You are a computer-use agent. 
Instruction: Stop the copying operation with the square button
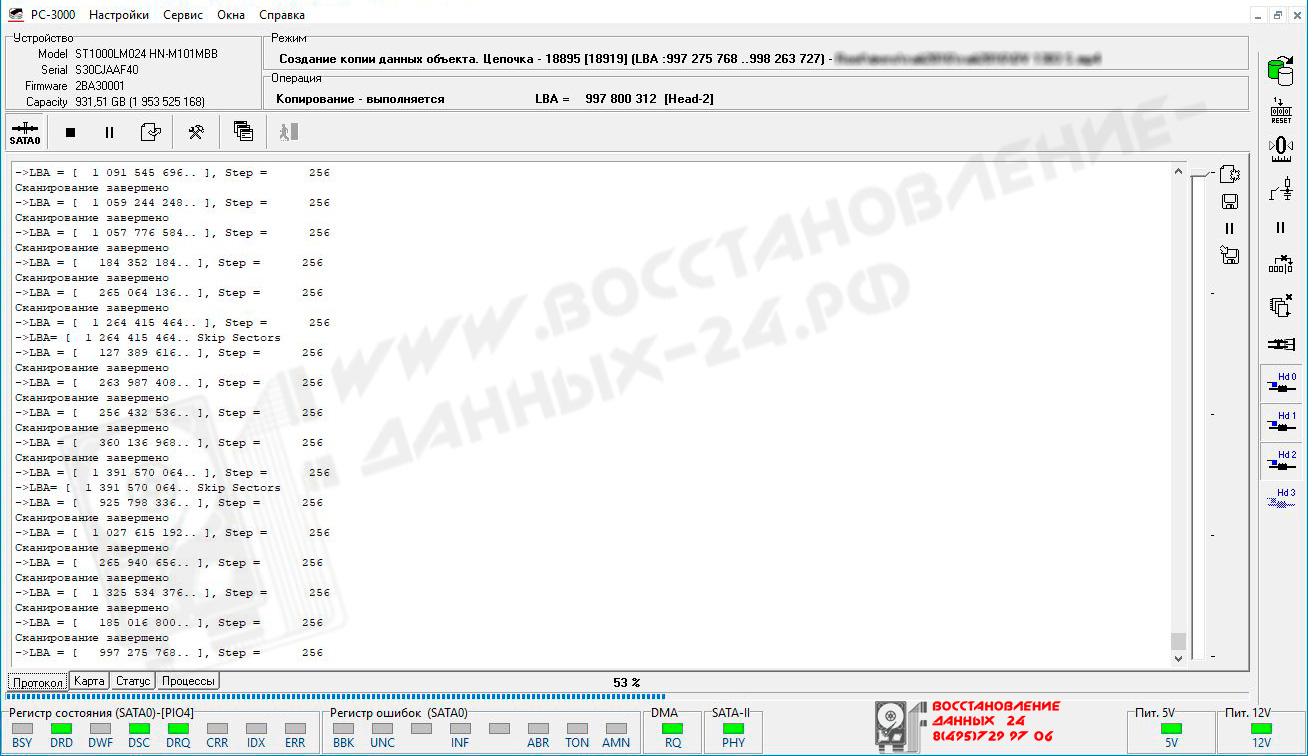70,132
